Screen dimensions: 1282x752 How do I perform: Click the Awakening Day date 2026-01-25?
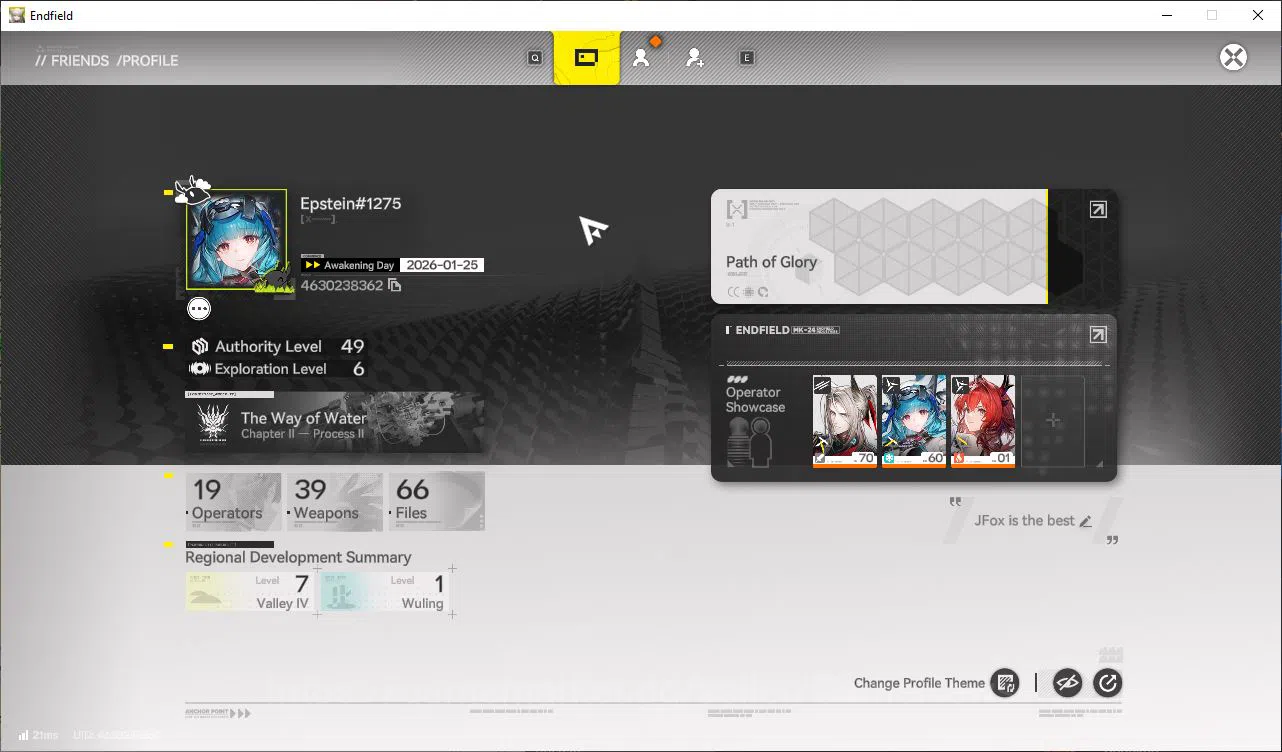click(x=442, y=265)
